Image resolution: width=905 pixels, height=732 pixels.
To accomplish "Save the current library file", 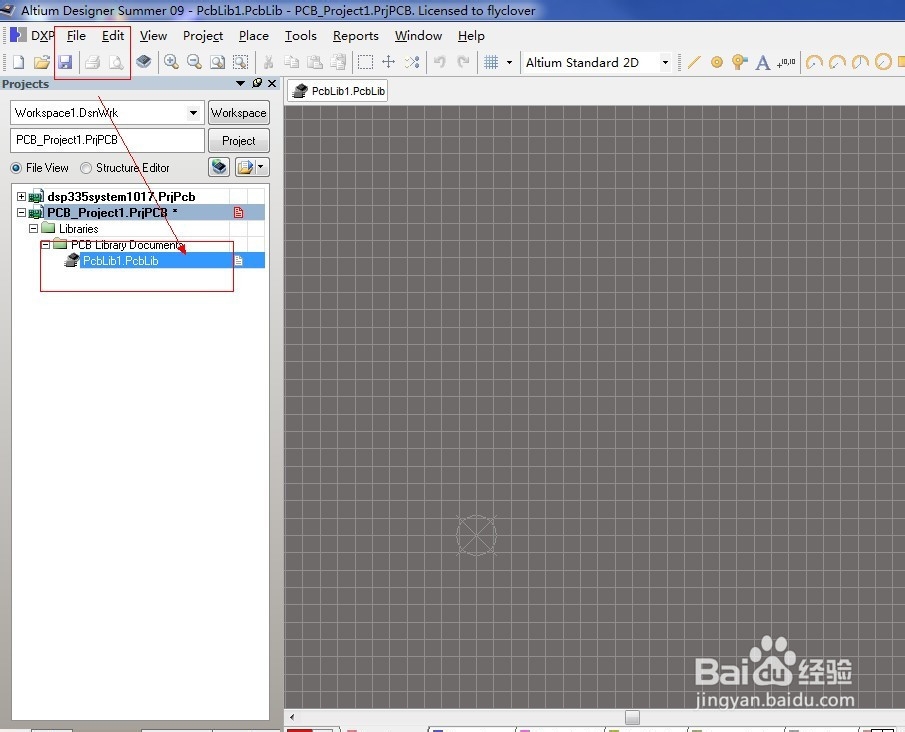I will coord(65,62).
